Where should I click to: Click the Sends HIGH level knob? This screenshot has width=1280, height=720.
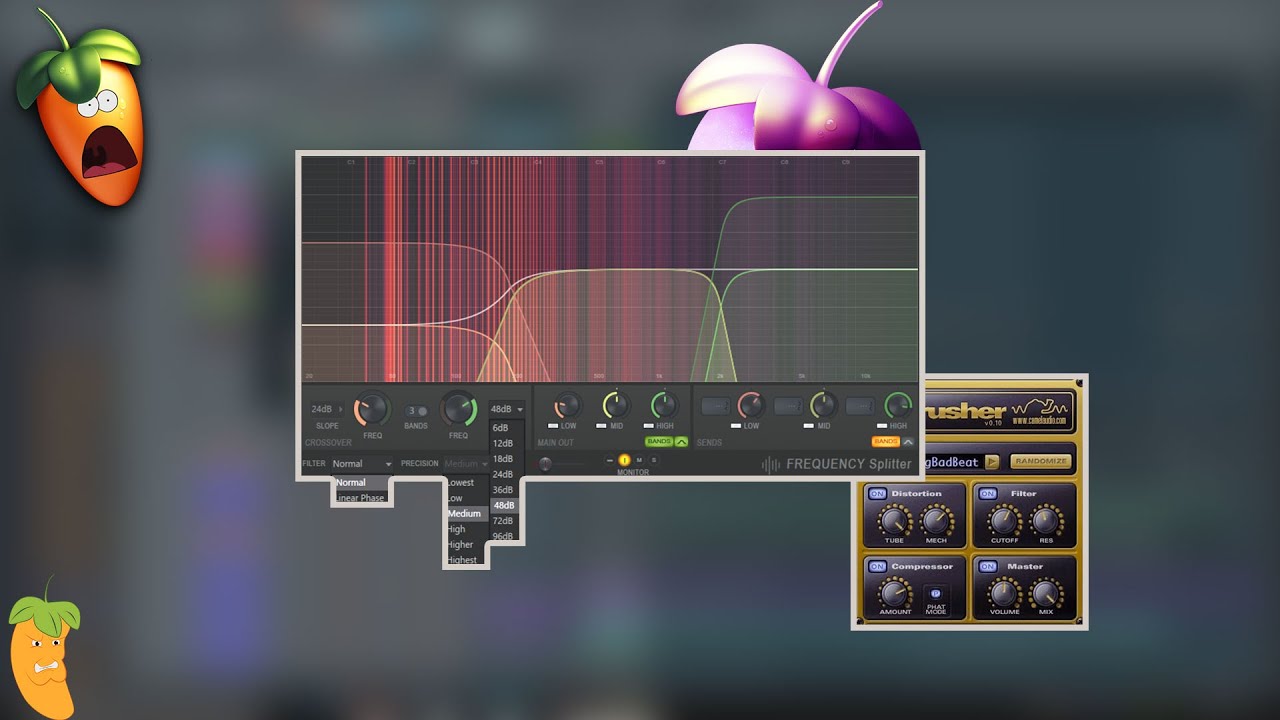coord(898,405)
